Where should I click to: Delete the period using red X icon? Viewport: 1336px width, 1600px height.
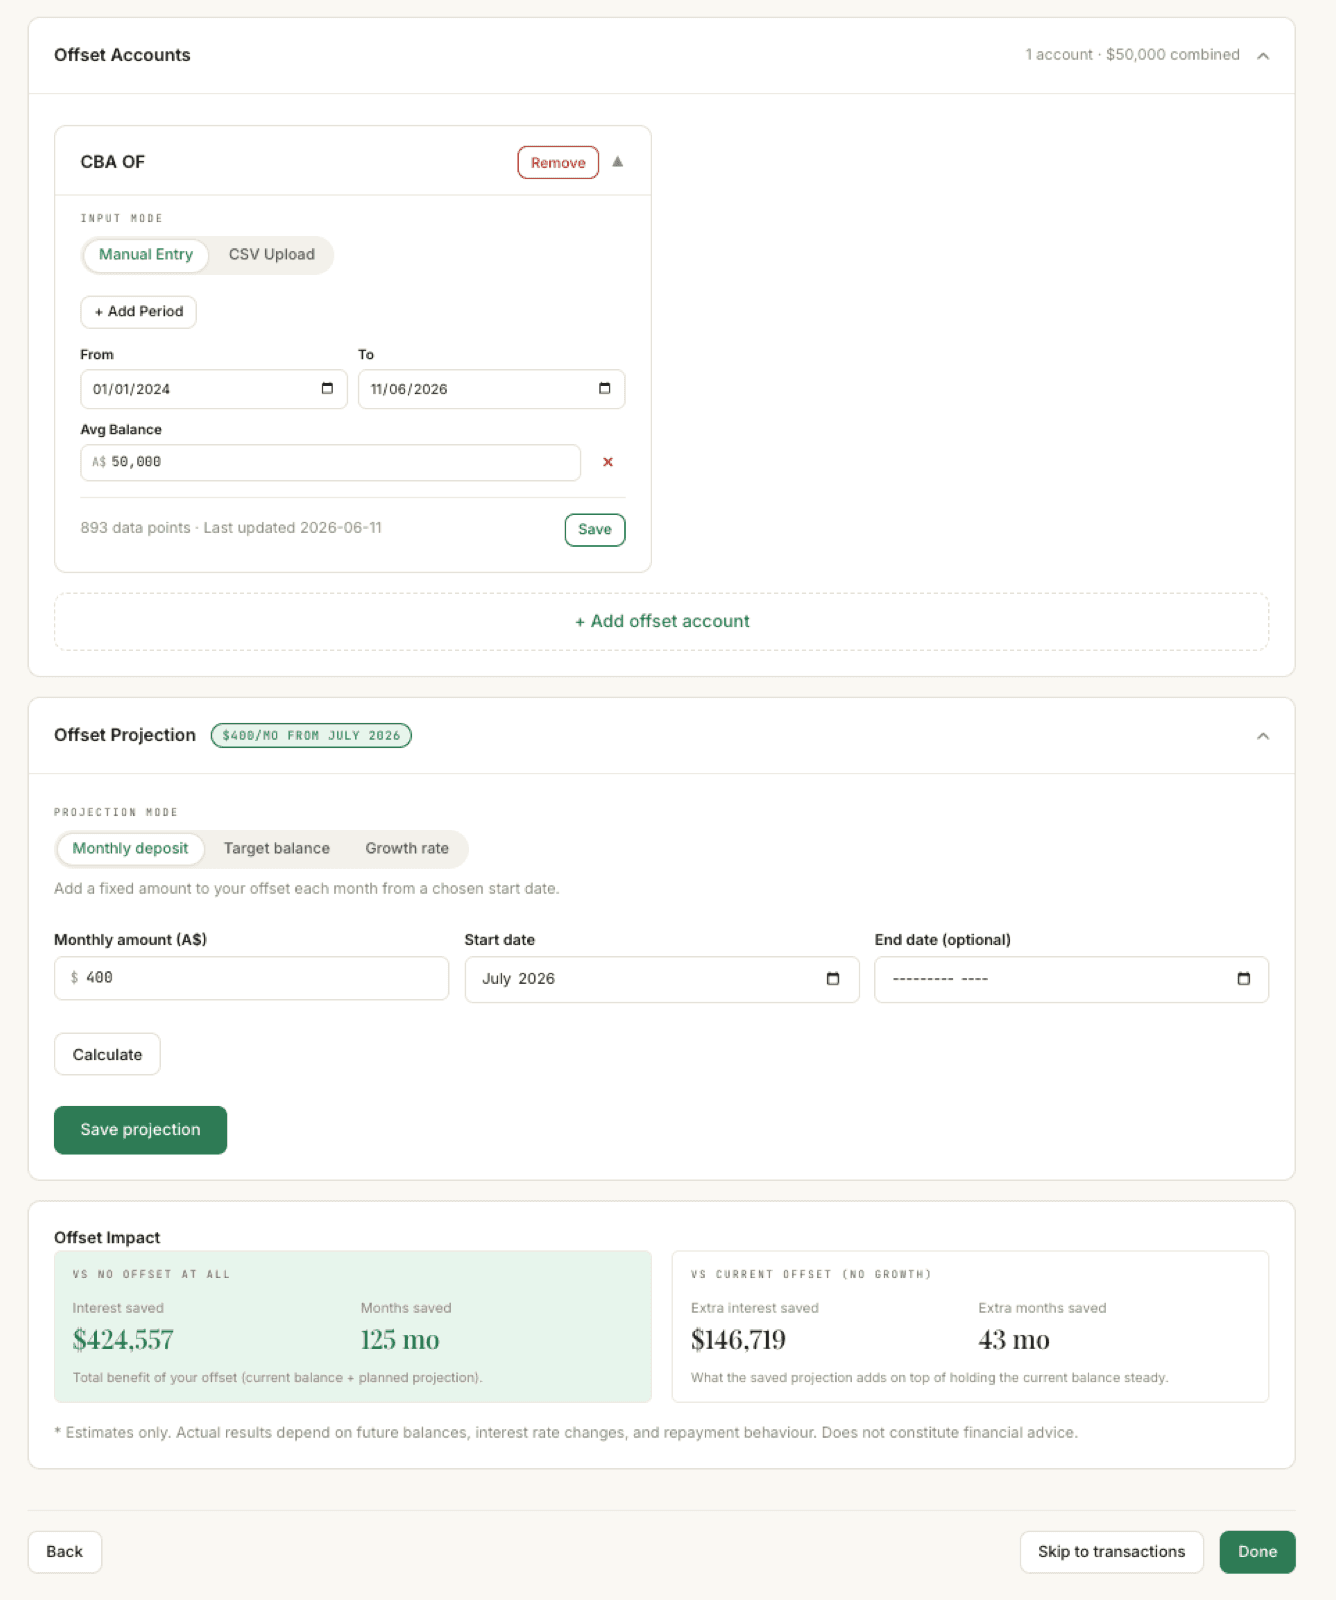(x=608, y=462)
